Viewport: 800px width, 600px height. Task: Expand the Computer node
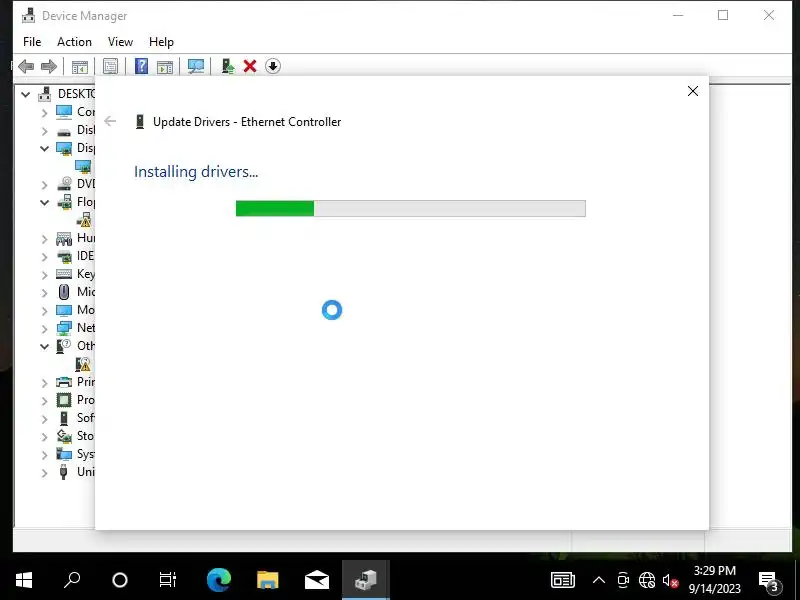(x=44, y=113)
